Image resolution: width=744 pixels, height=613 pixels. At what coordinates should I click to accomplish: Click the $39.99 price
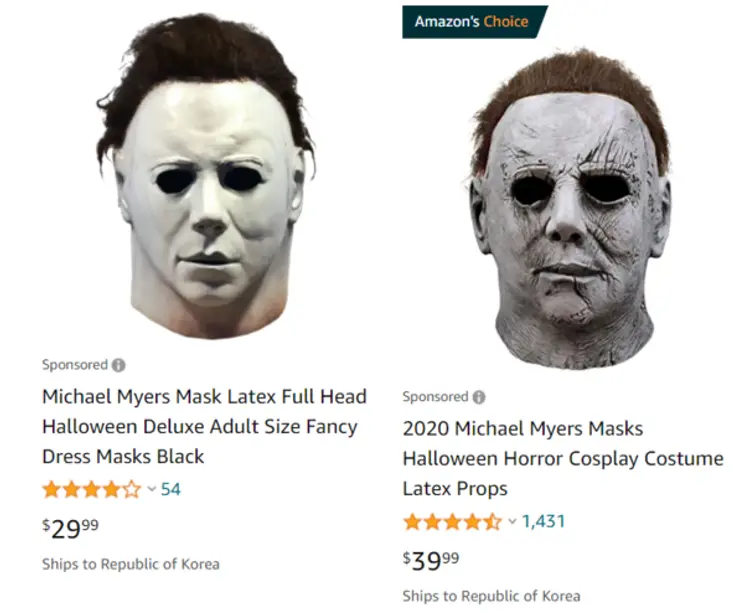pyautogui.click(x=431, y=560)
